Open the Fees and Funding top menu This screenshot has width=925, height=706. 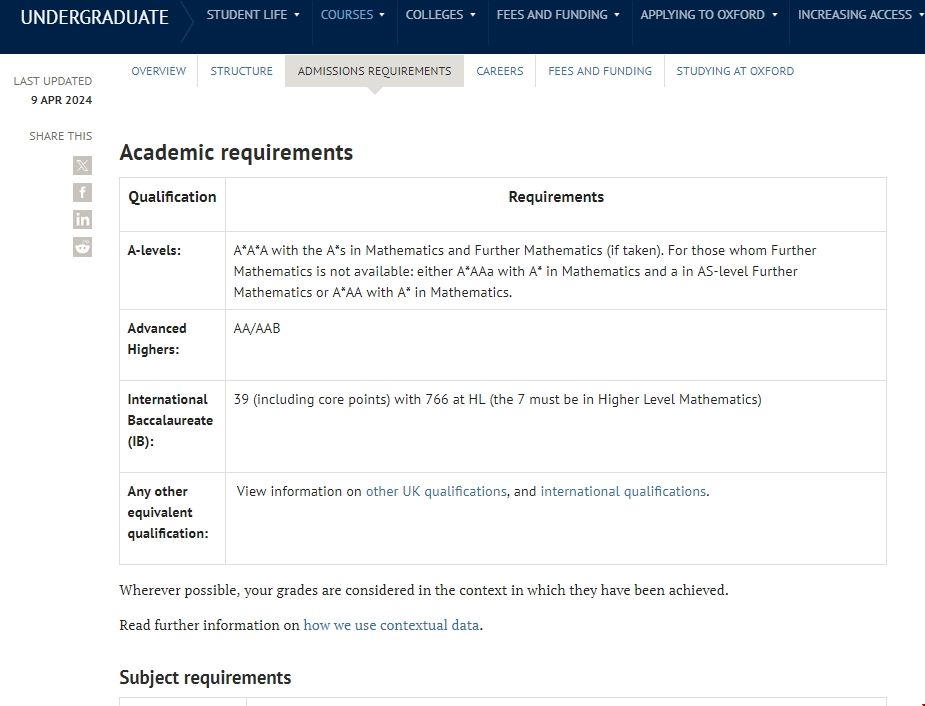click(x=558, y=15)
